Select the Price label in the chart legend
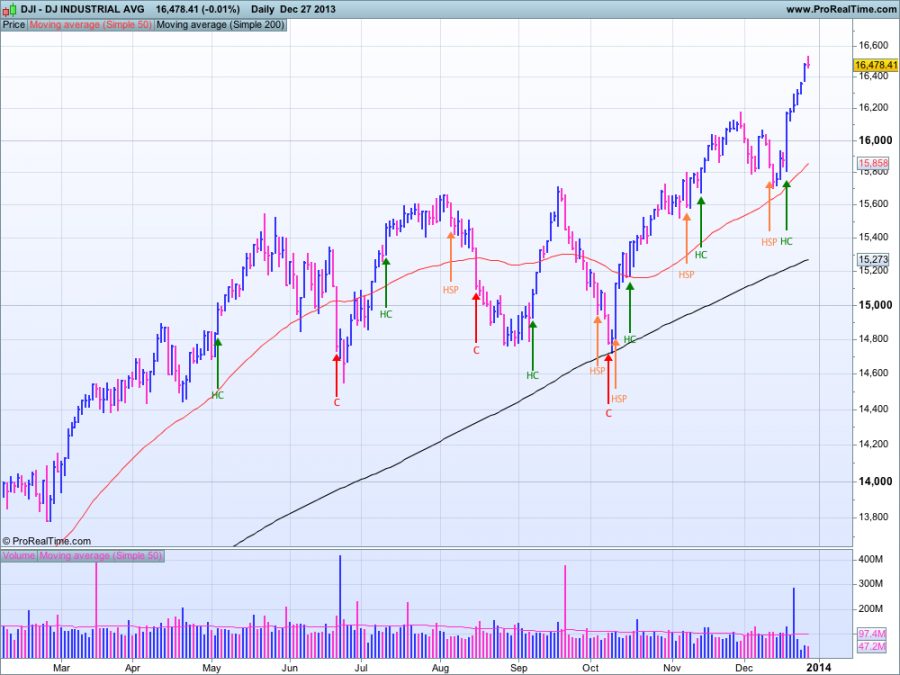The image size is (900, 675). 14,25
